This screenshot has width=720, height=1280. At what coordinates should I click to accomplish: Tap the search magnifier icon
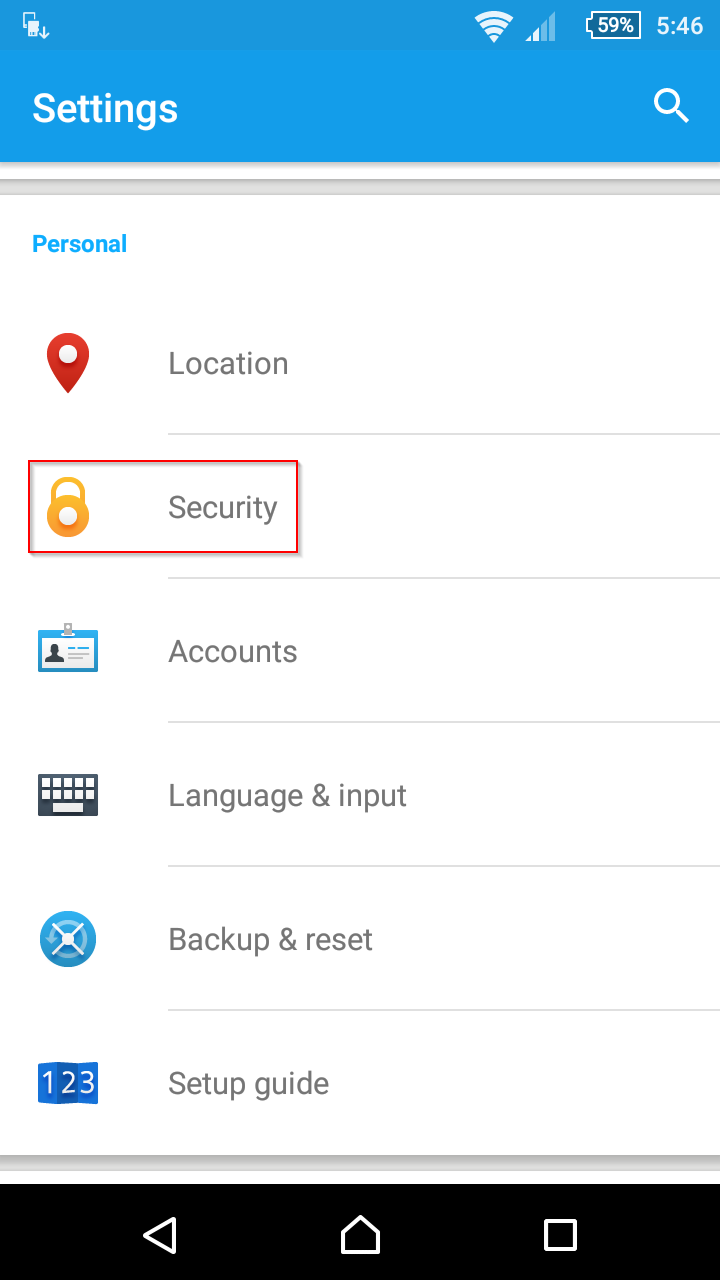click(671, 105)
